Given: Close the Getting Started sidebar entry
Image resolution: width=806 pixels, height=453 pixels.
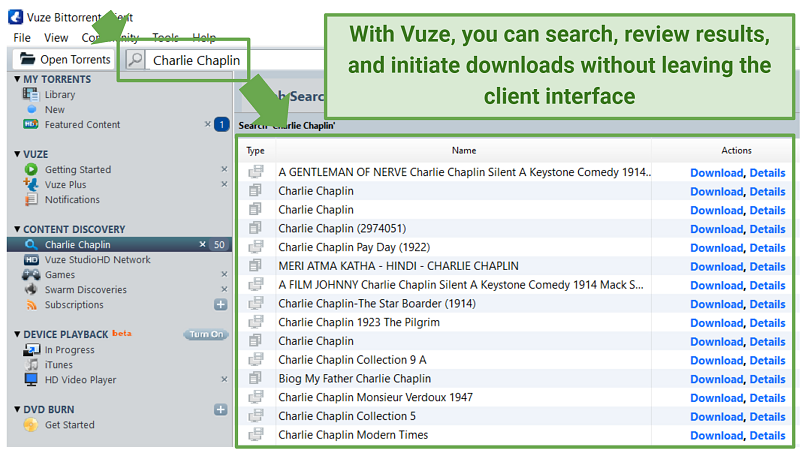Looking at the screenshot, I should (224, 169).
